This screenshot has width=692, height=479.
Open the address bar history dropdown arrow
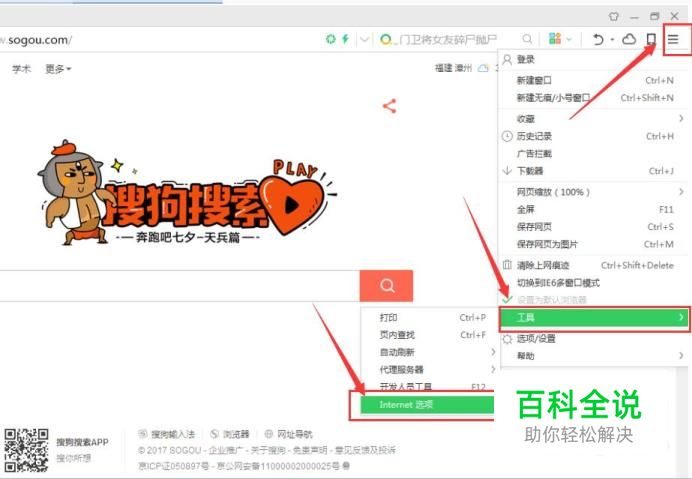364,39
